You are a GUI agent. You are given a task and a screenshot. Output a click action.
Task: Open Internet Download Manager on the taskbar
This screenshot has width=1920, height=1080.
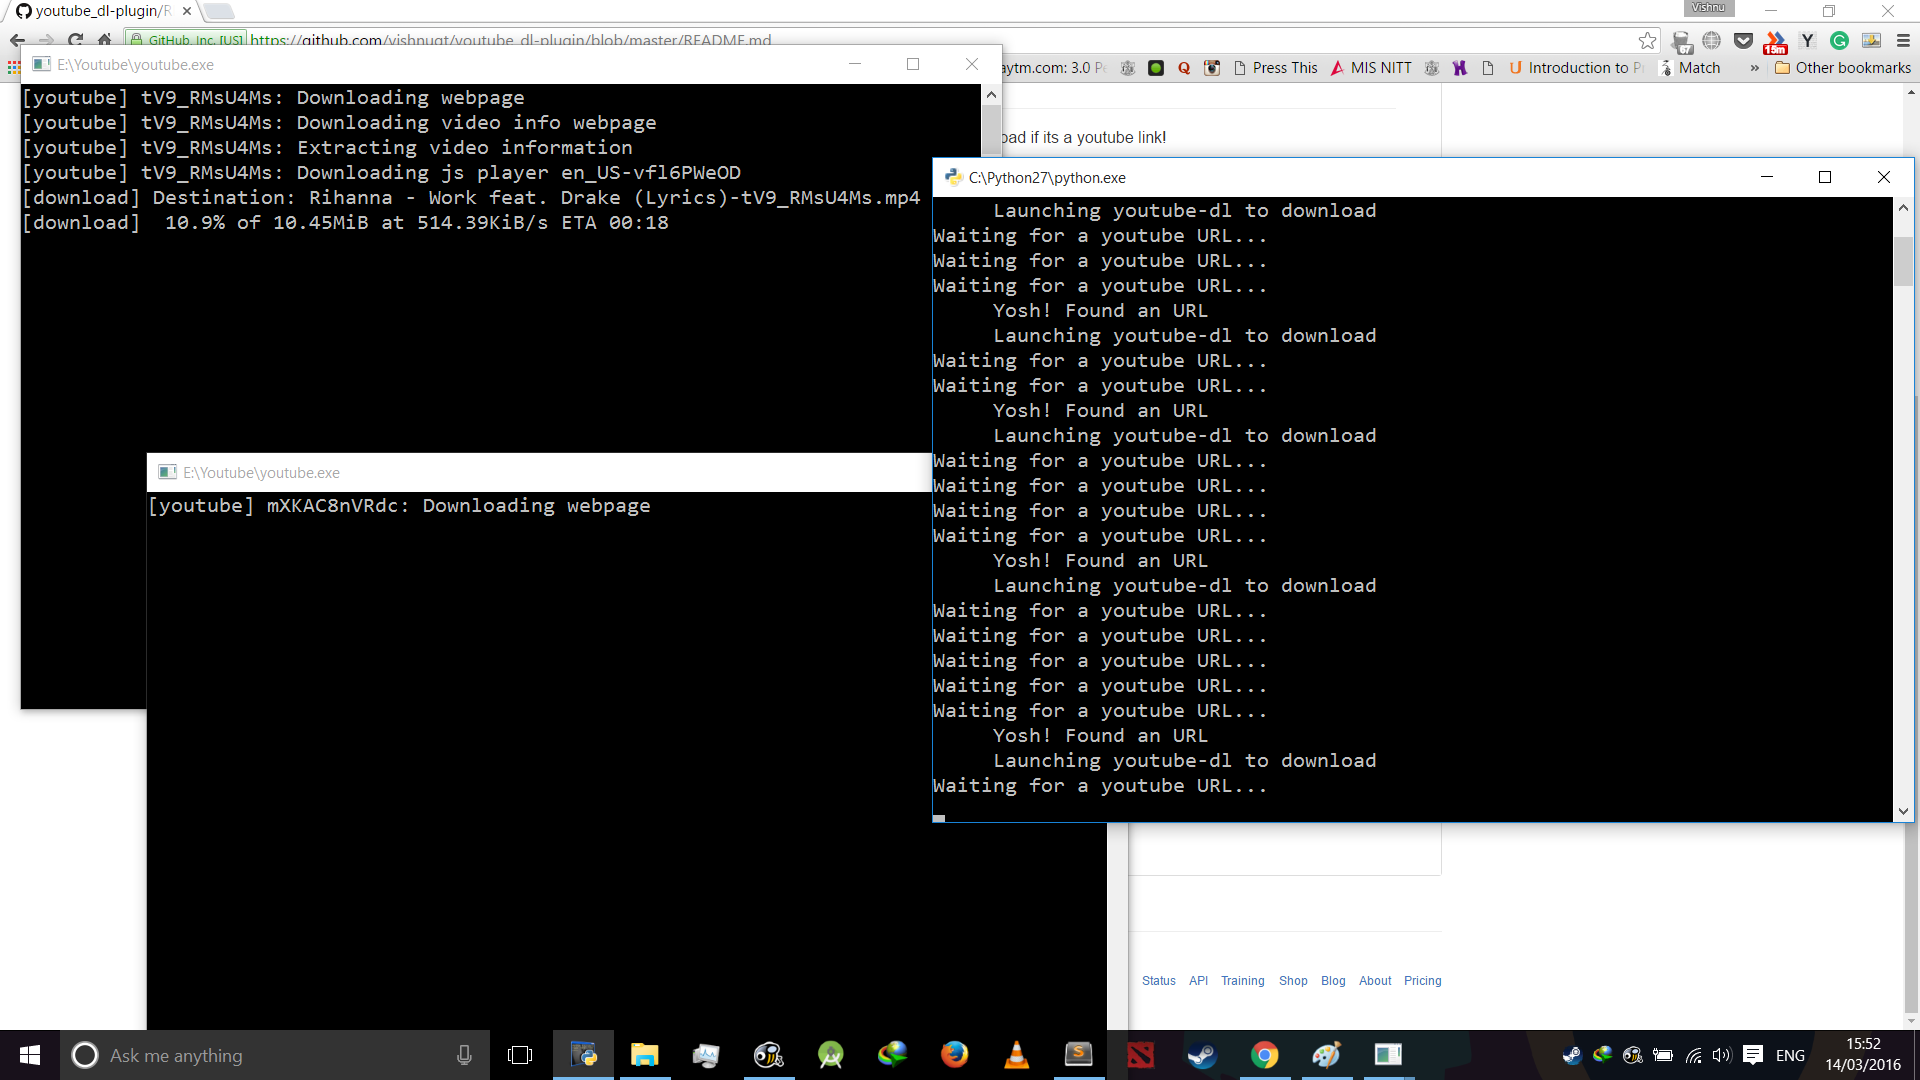point(893,1055)
